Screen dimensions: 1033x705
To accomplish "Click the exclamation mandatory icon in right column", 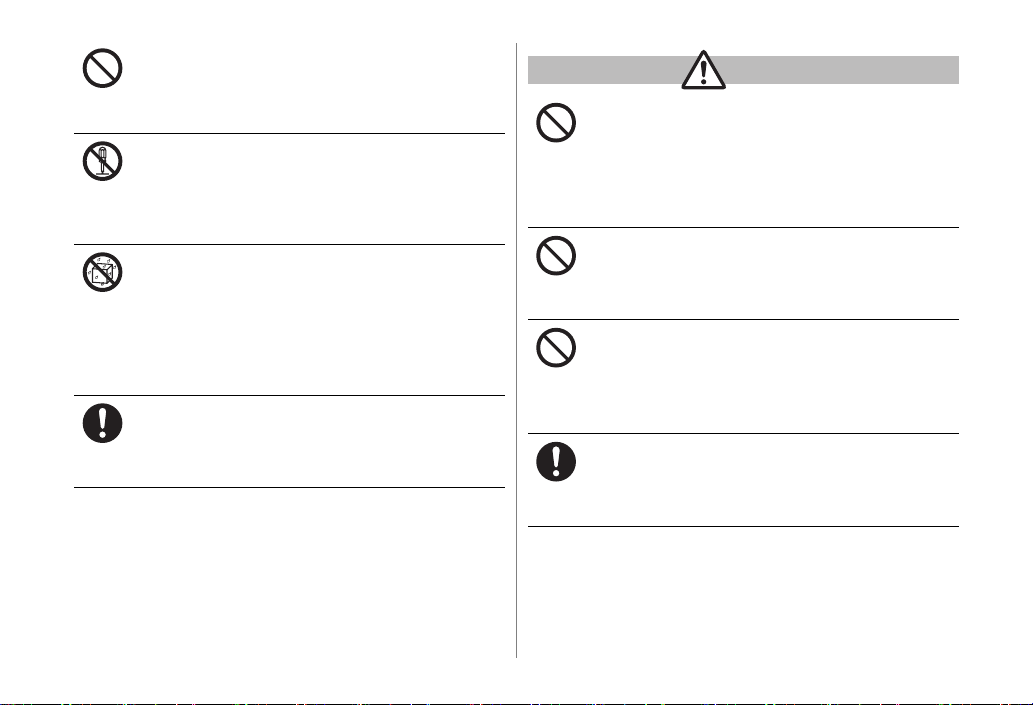I will tap(556, 461).
